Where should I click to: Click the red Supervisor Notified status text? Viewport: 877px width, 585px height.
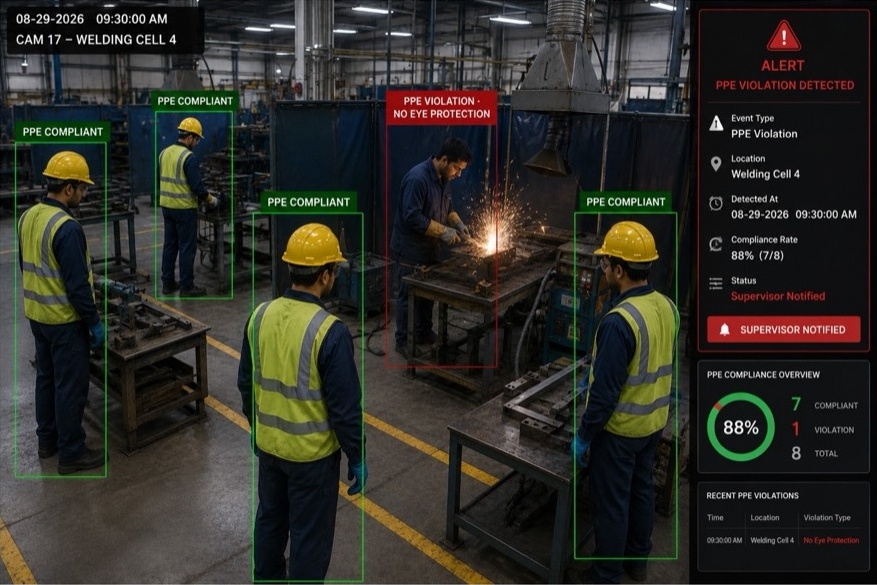pyautogui.click(x=778, y=296)
